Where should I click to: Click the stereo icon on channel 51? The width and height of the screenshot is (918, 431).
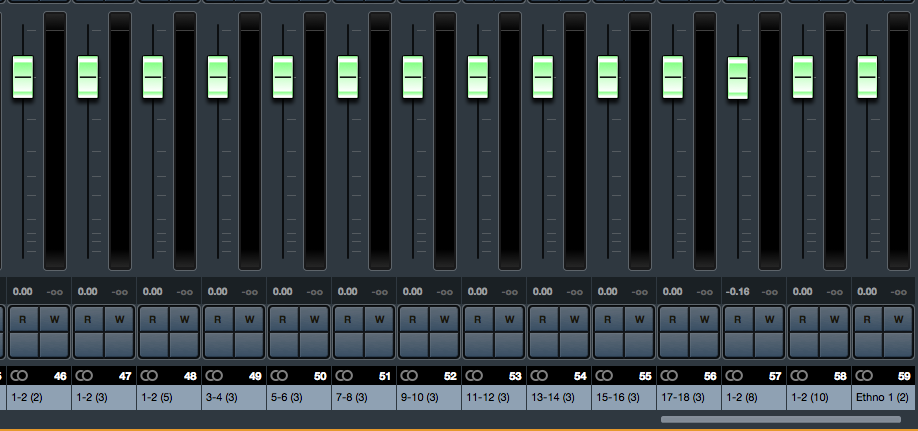pyautogui.click(x=344, y=376)
